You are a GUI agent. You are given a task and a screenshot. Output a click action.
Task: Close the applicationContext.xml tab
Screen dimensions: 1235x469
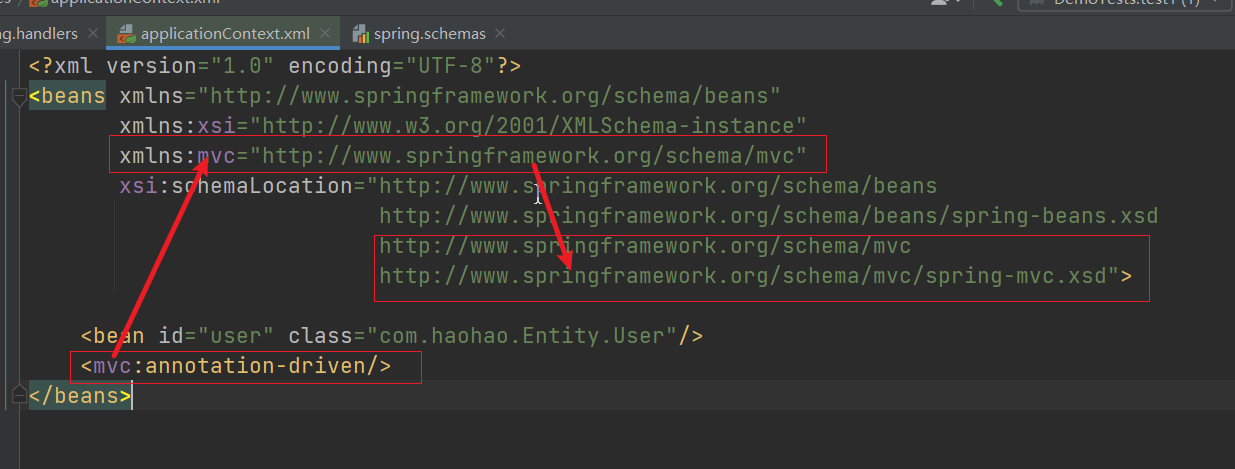coord(325,33)
